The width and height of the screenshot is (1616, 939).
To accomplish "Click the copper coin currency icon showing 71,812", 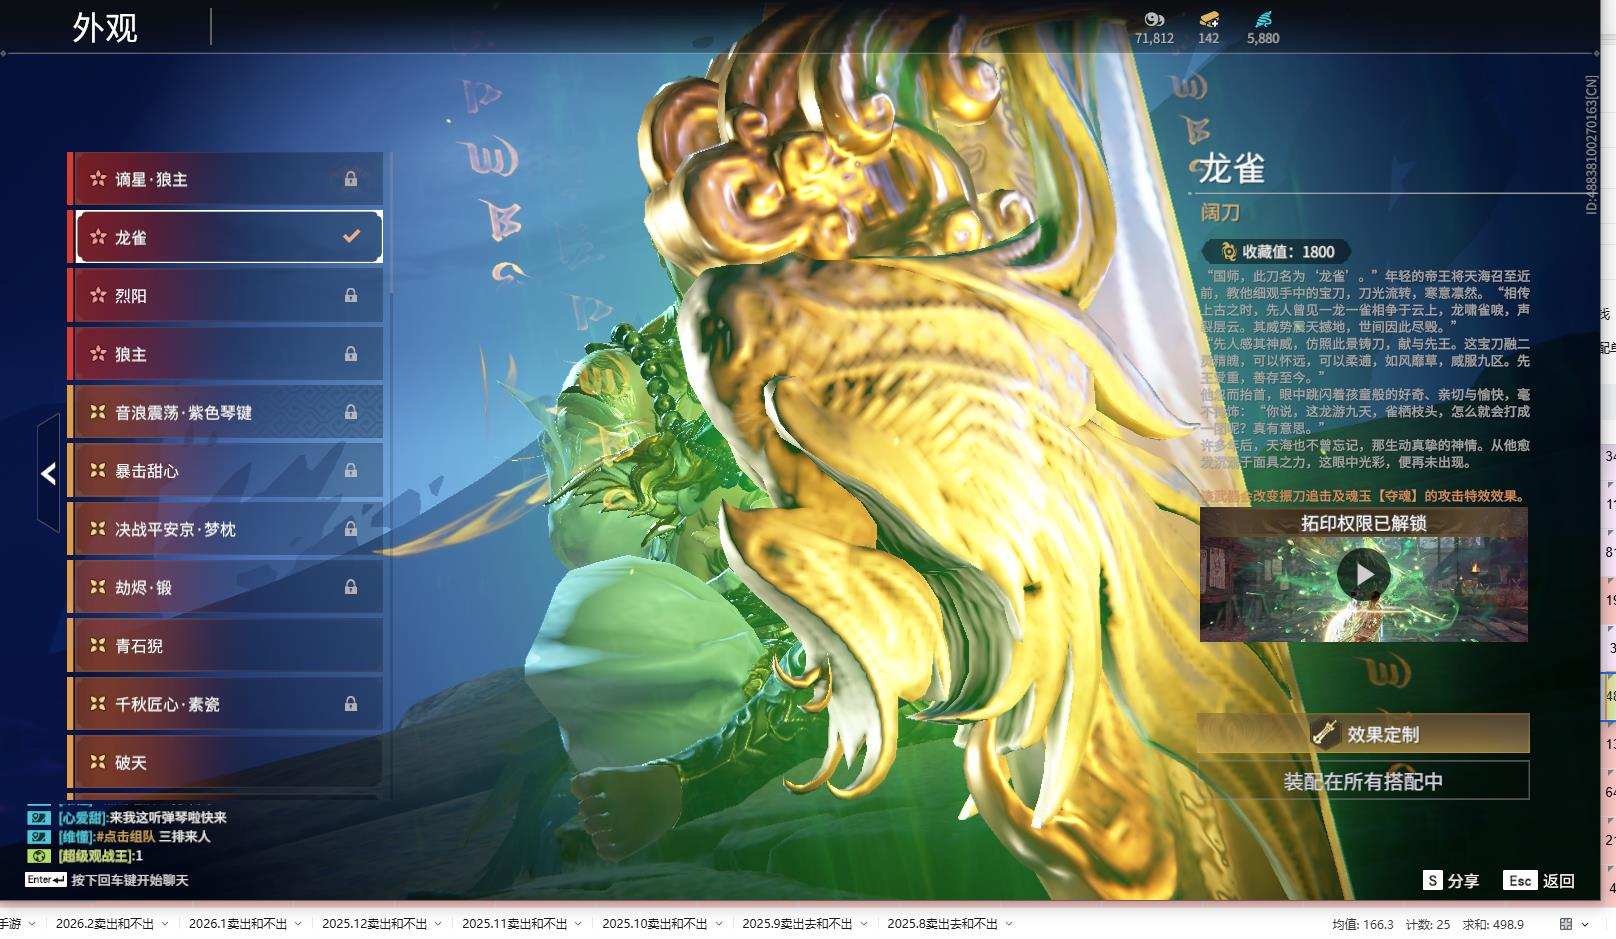I will [x=1155, y=19].
